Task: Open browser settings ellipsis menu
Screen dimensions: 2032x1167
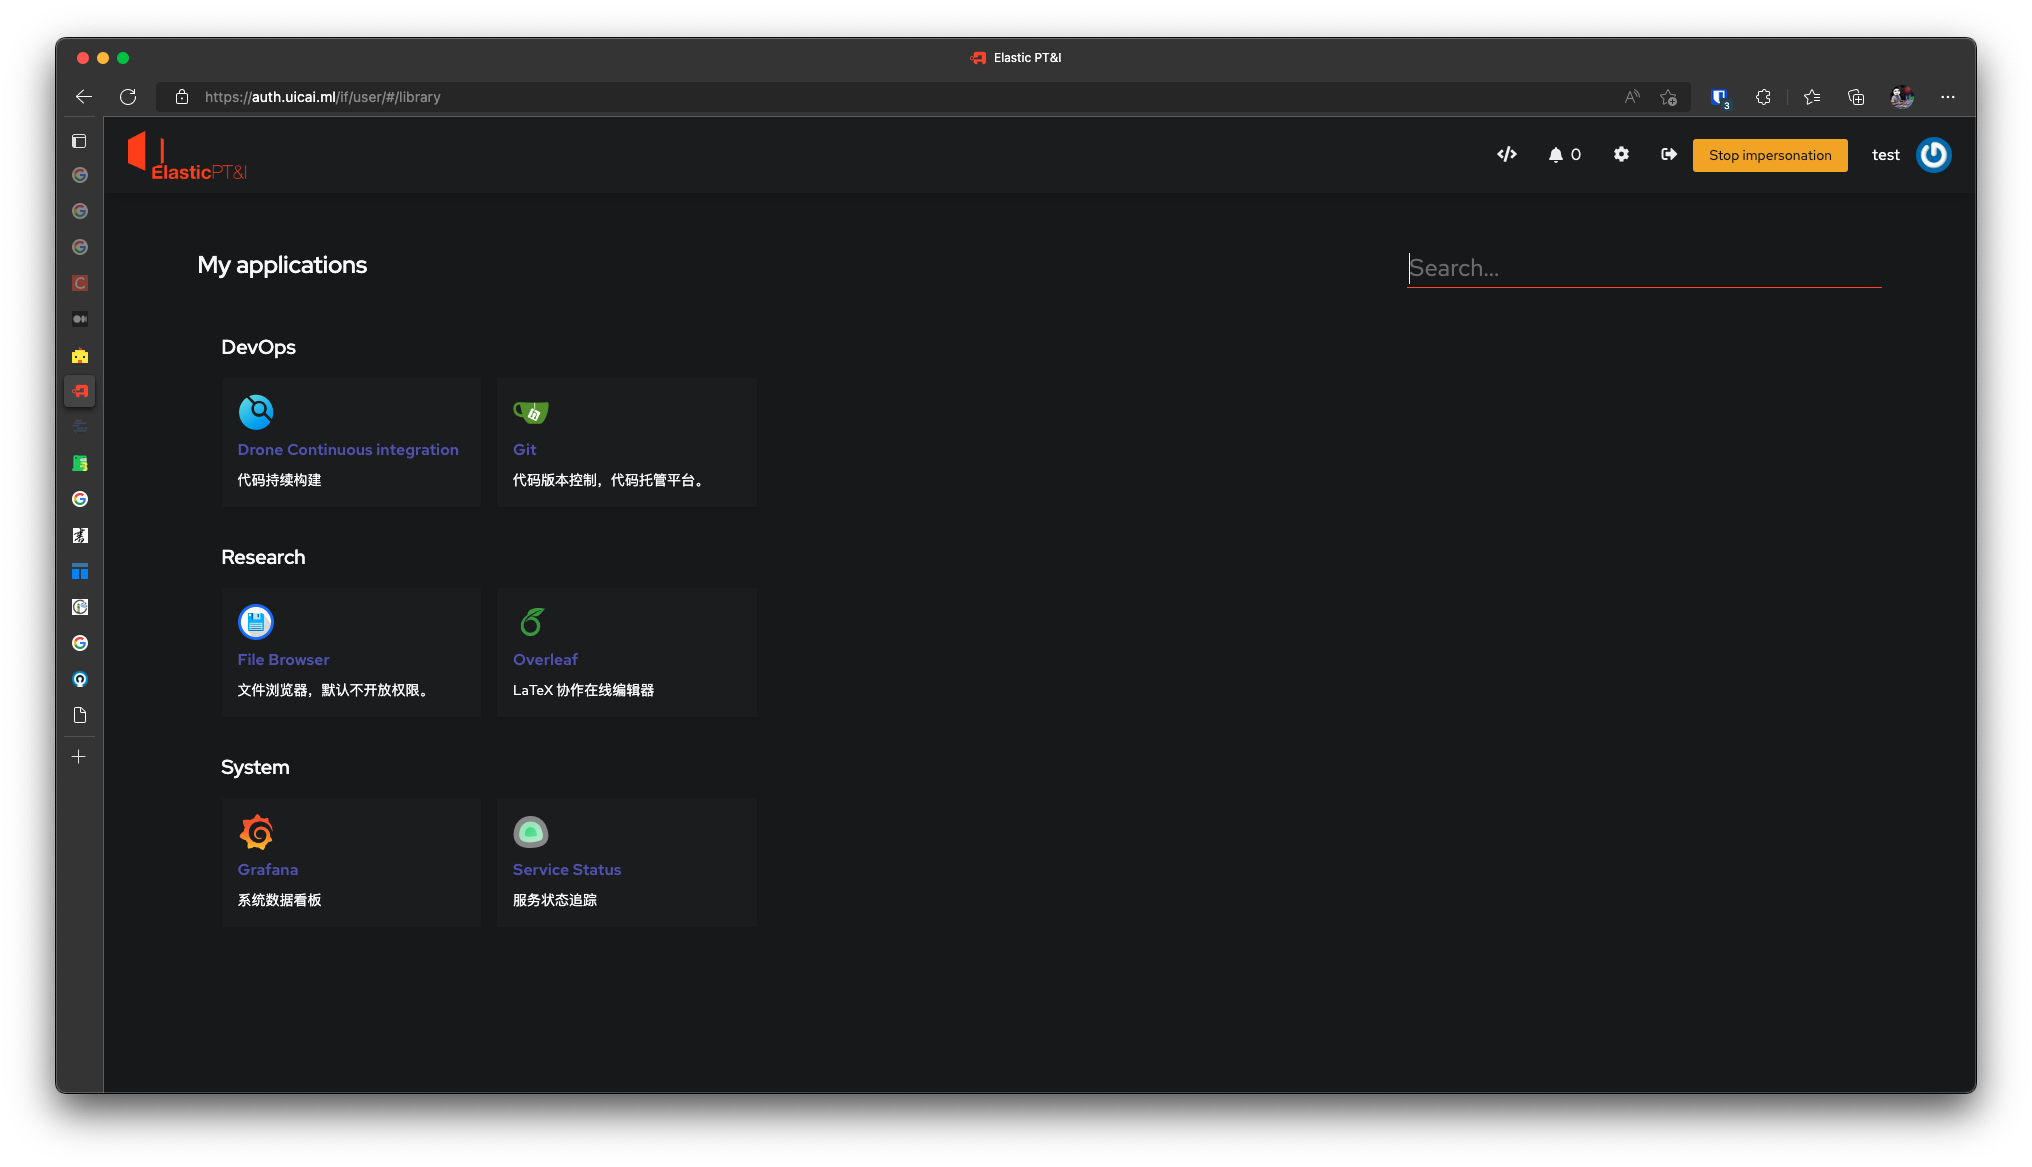Action: [1947, 97]
